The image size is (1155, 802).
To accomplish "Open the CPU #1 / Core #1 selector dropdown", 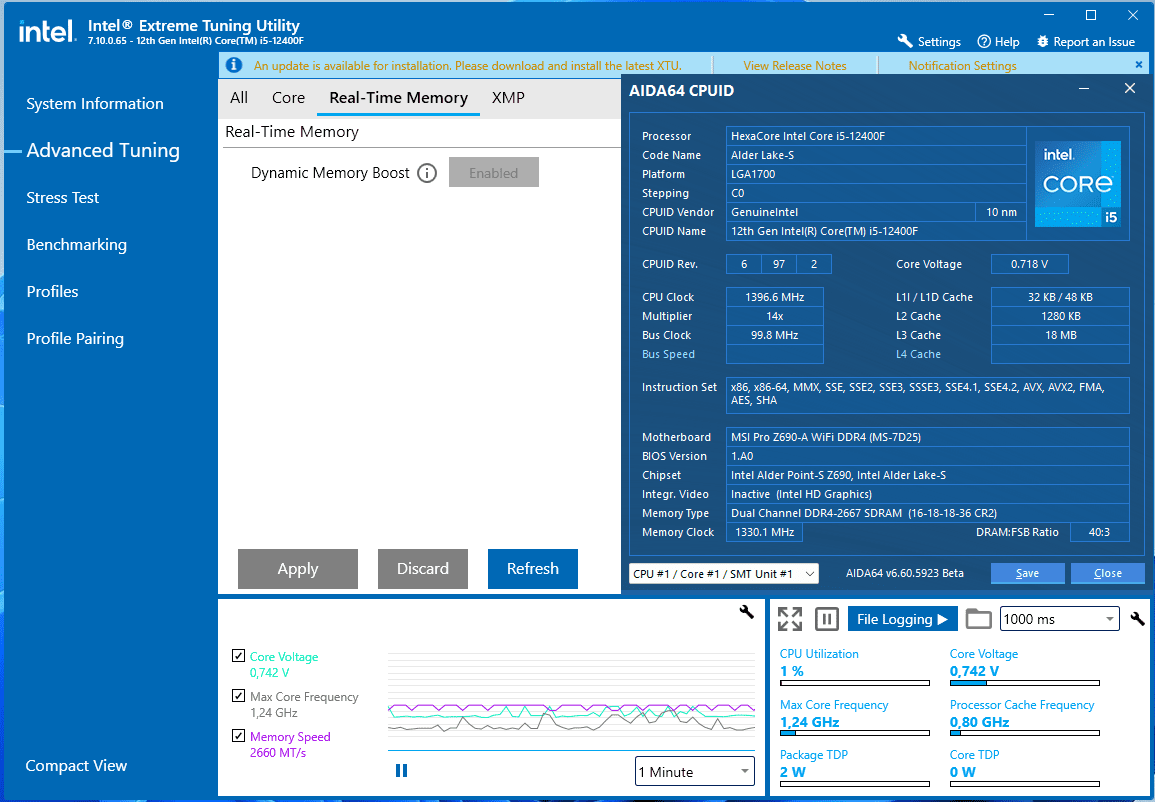I will [723, 574].
